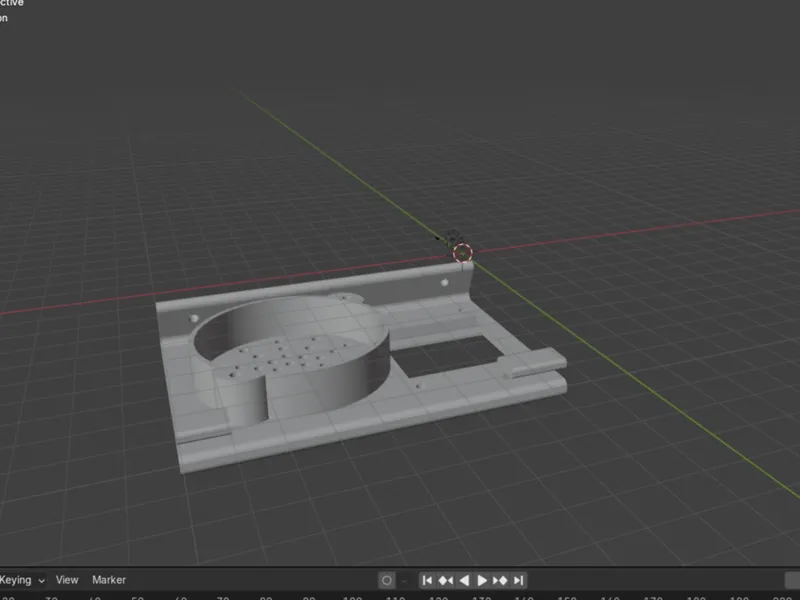
Task: Jump to the previous keyframe
Action: pyautogui.click(x=445, y=581)
